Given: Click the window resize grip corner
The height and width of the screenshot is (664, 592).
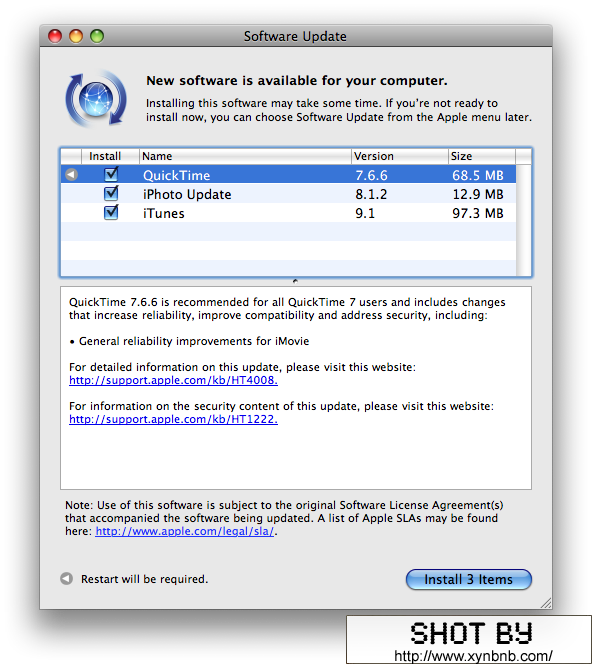Looking at the screenshot, I should point(546,603).
